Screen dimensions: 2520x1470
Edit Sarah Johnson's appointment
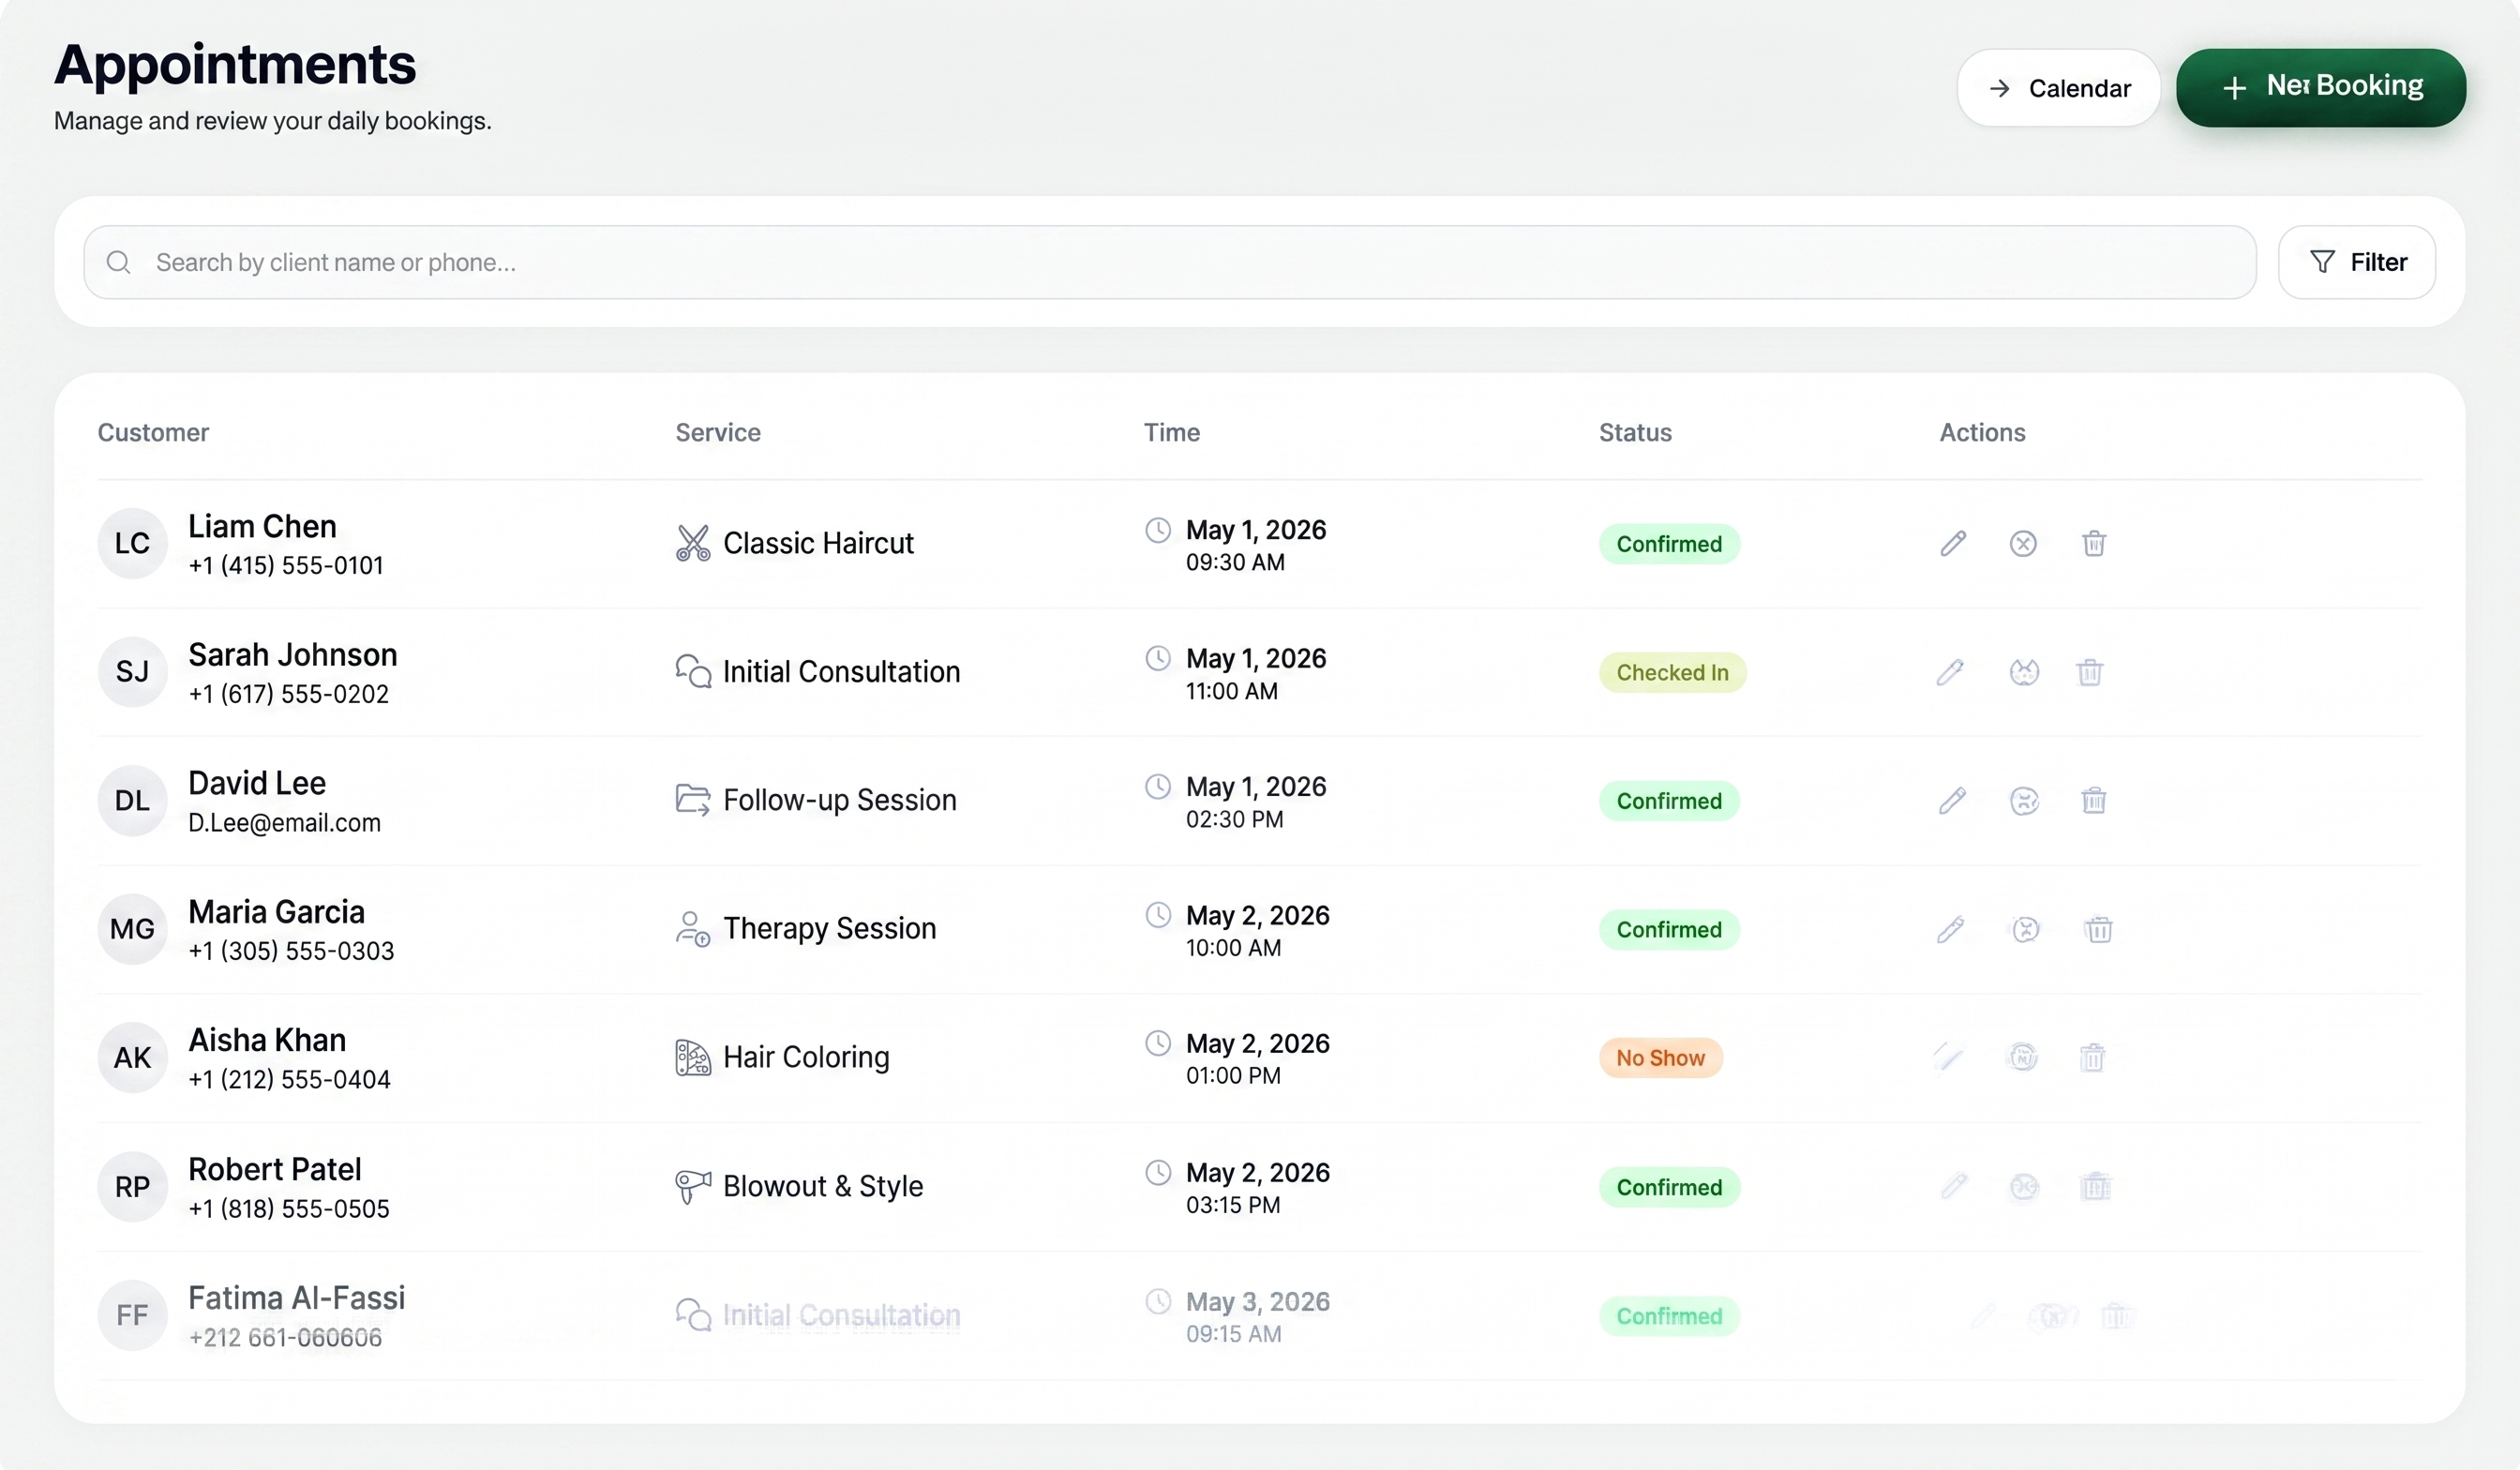1950,672
